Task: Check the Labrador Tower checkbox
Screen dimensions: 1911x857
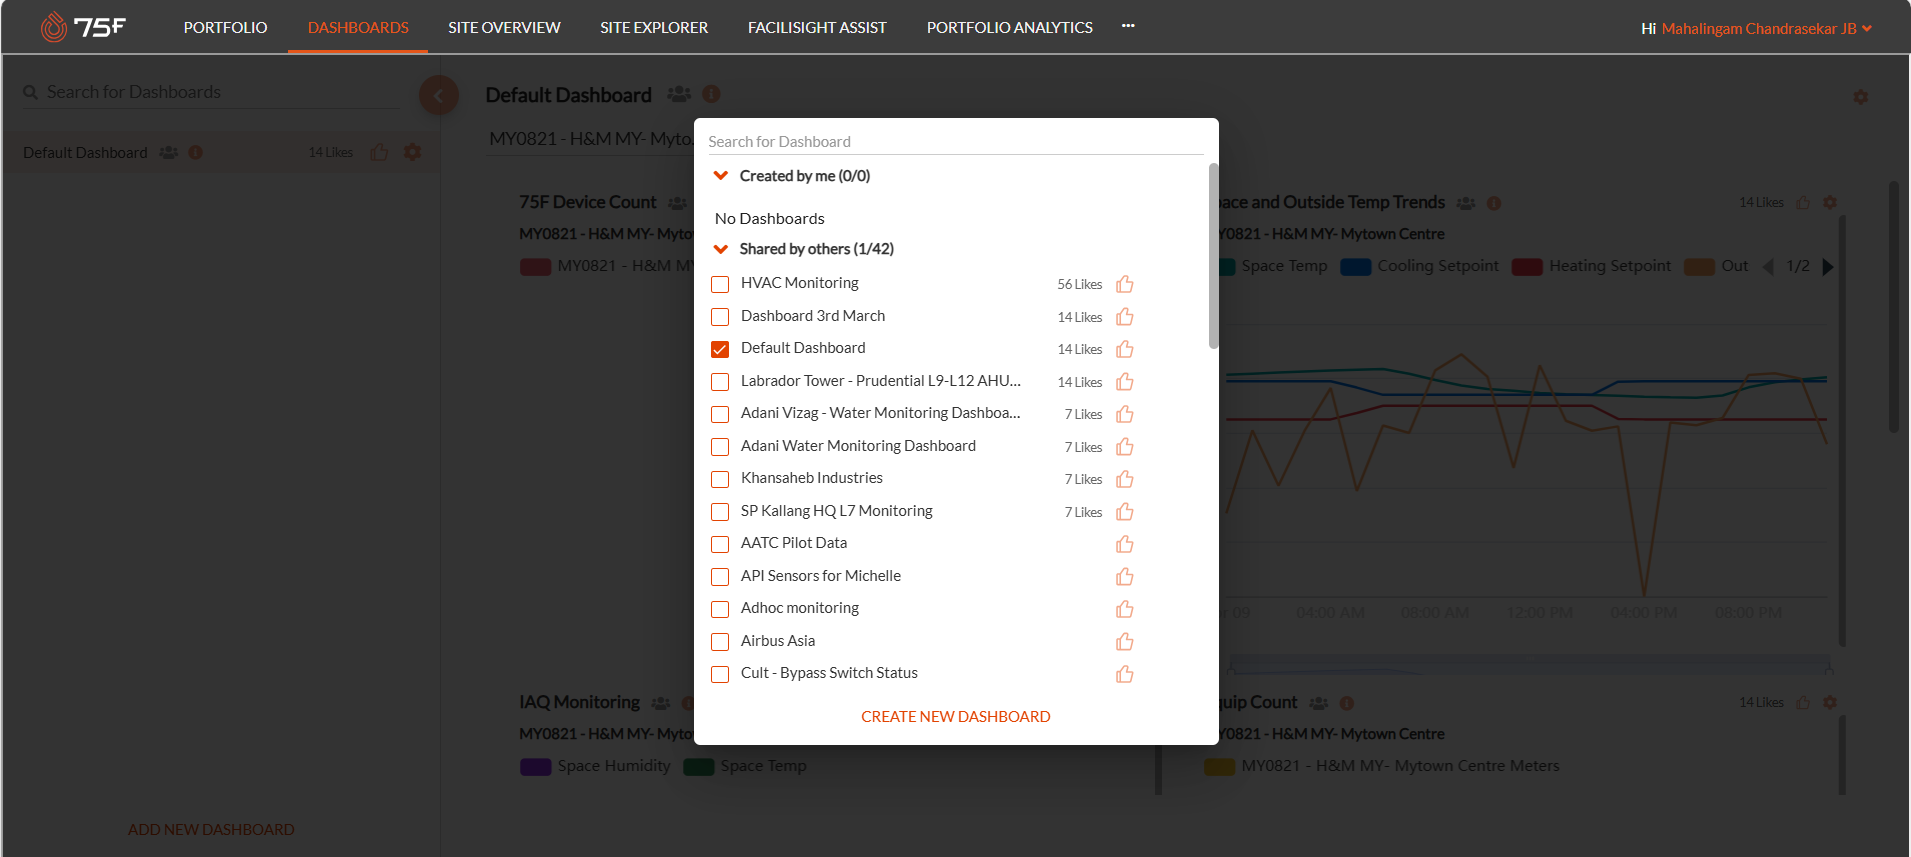Action: click(720, 382)
